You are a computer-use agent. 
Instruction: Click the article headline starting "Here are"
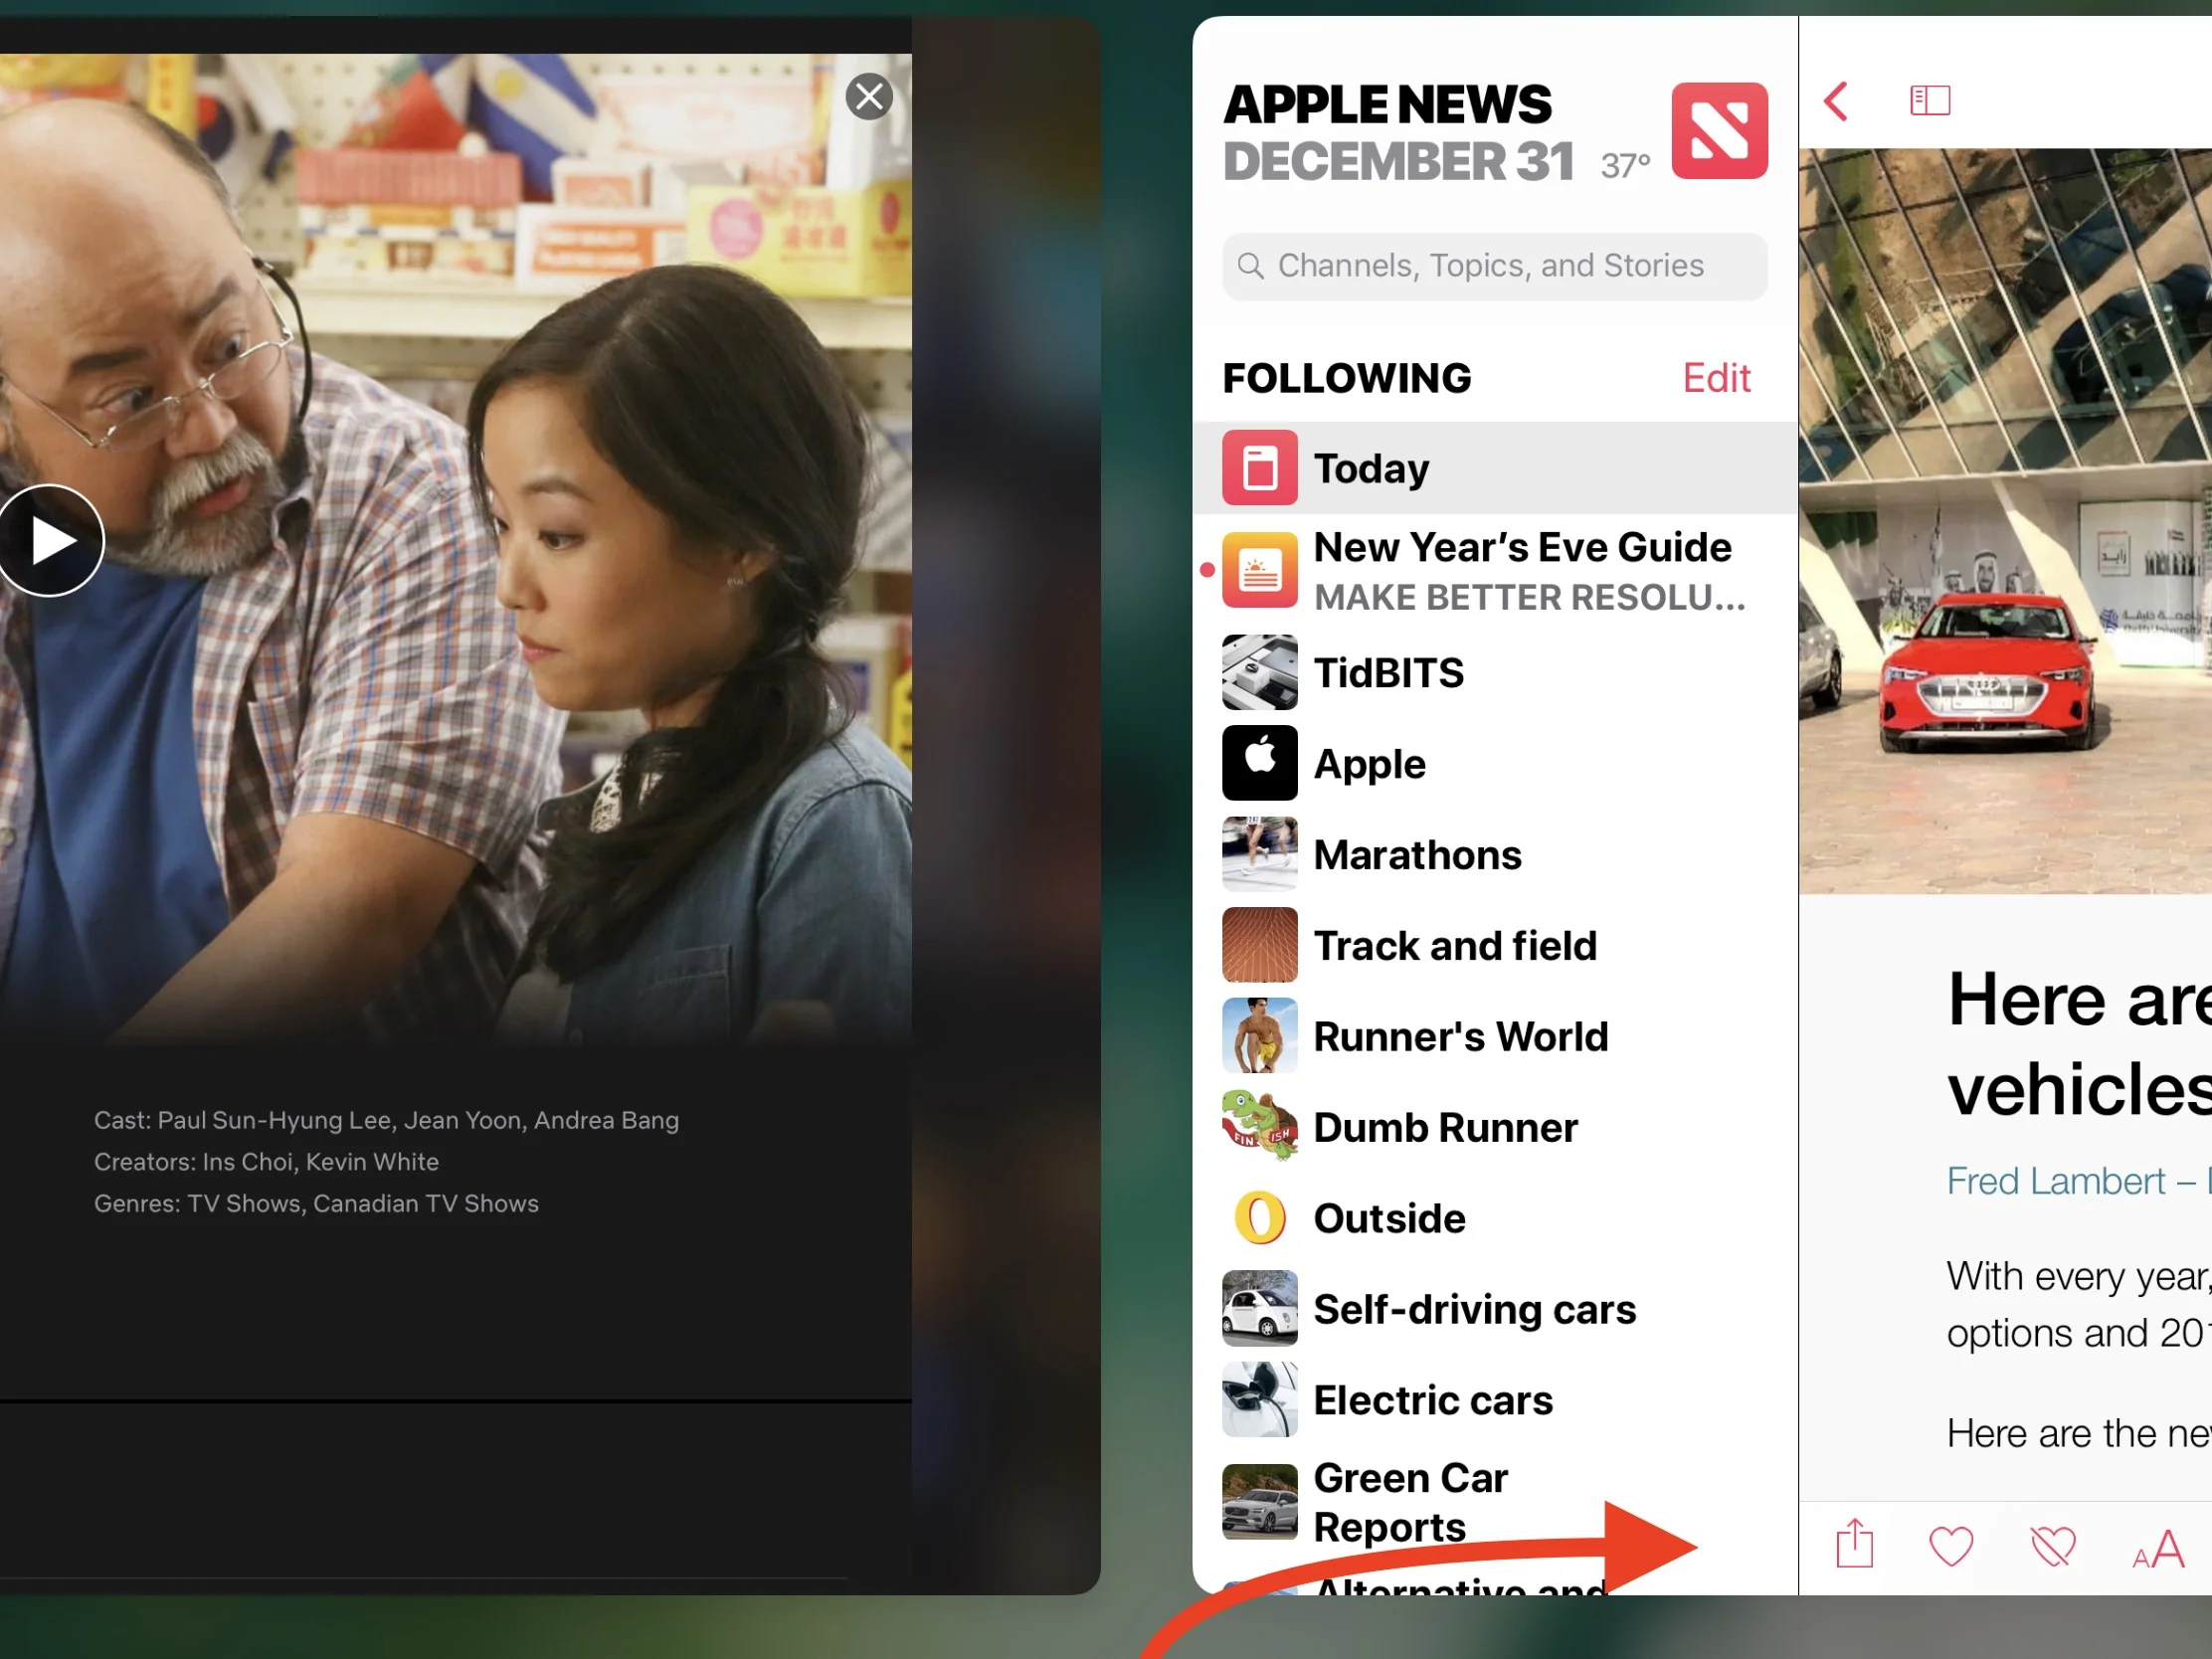[x=2079, y=1045]
